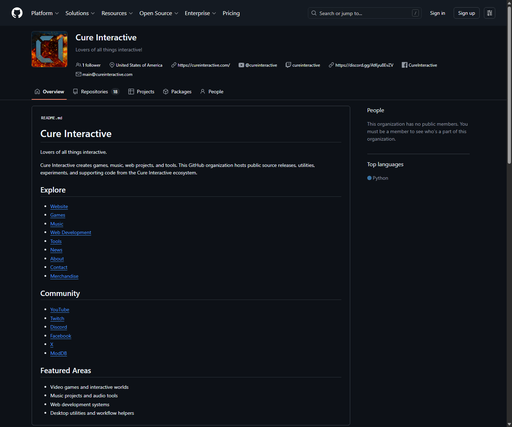The width and height of the screenshot is (512, 427).
Task: Focus the Search or jump to field
Action: tap(365, 13)
